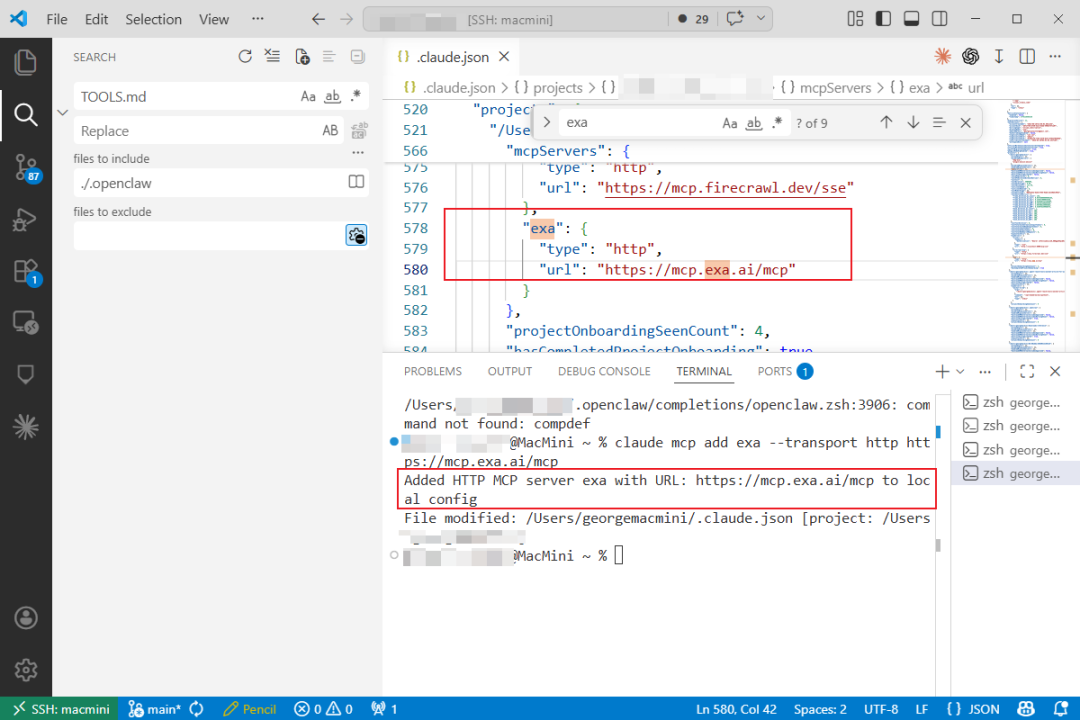
Task: Toggle Match Whole Word in search panel
Action: (333, 96)
